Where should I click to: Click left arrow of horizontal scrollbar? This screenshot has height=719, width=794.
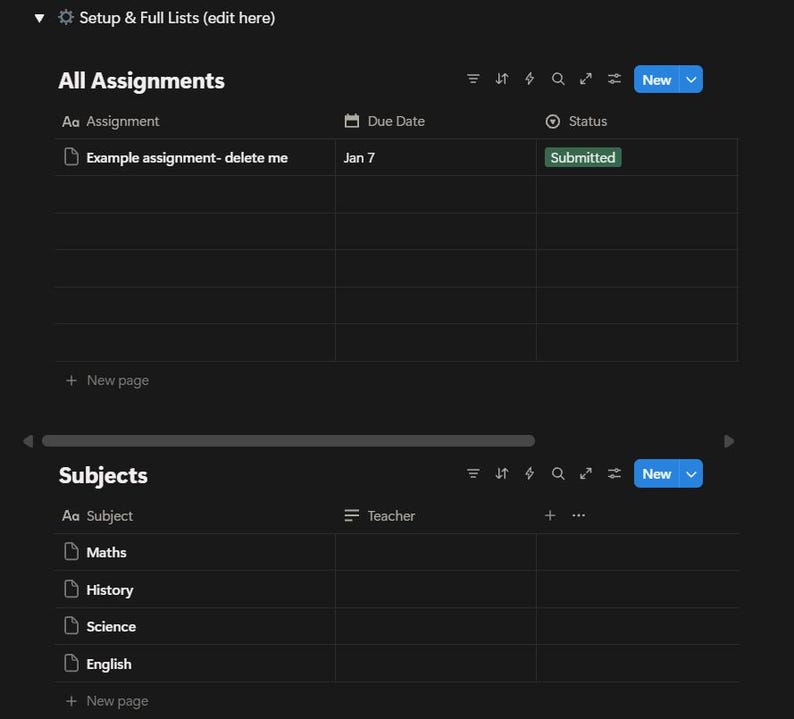[x=28, y=441]
